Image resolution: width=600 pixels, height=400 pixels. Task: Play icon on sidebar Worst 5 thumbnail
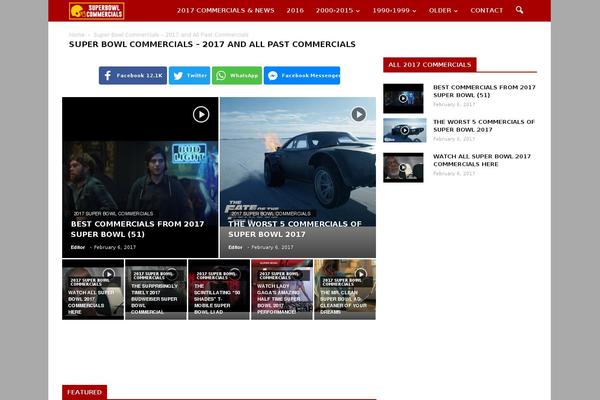click(404, 130)
